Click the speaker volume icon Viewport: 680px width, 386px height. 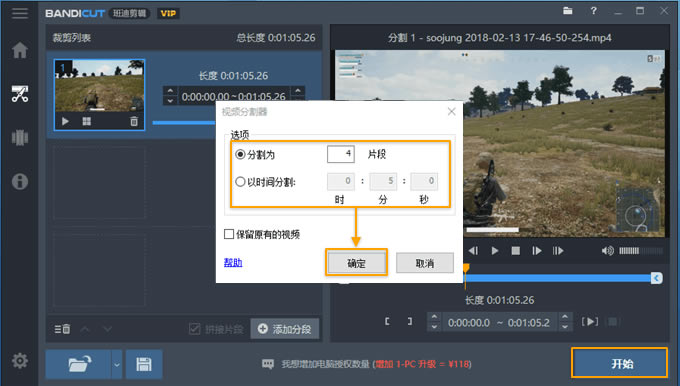608,251
